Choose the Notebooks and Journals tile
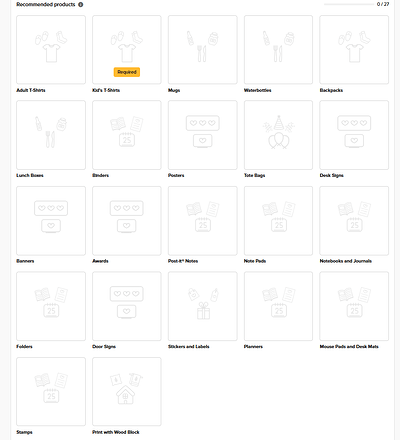 (354, 221)
